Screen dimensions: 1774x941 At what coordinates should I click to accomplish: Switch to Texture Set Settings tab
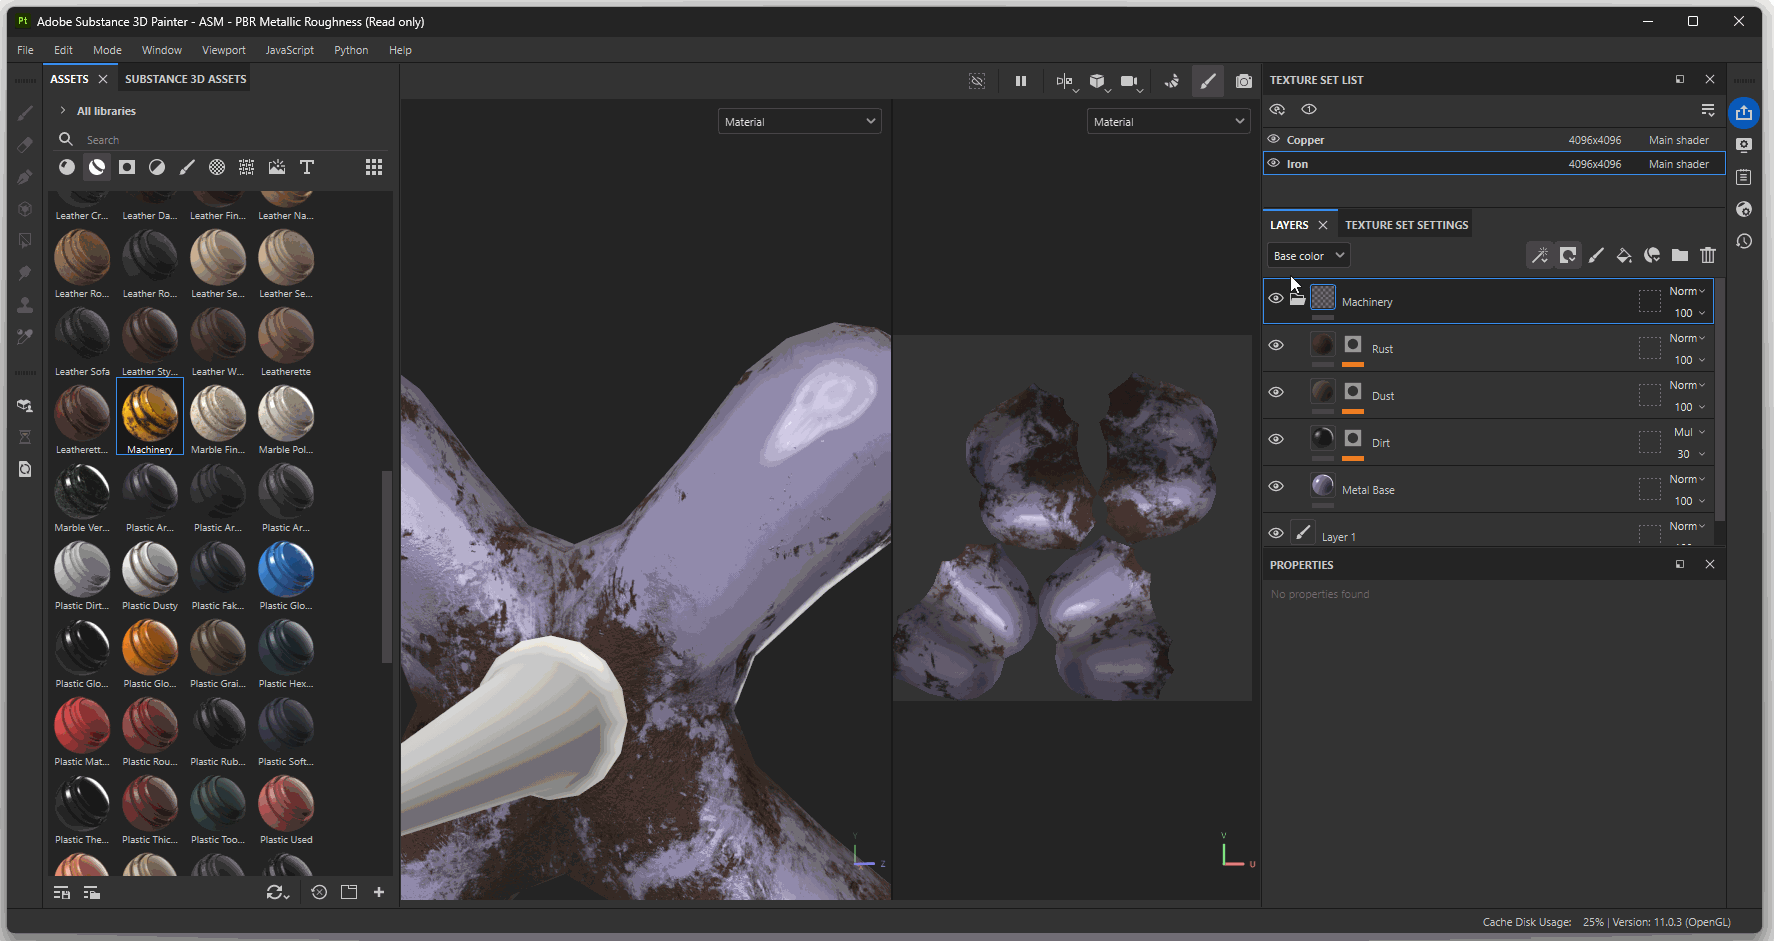pyautogui.click(x=1406, y=225)
